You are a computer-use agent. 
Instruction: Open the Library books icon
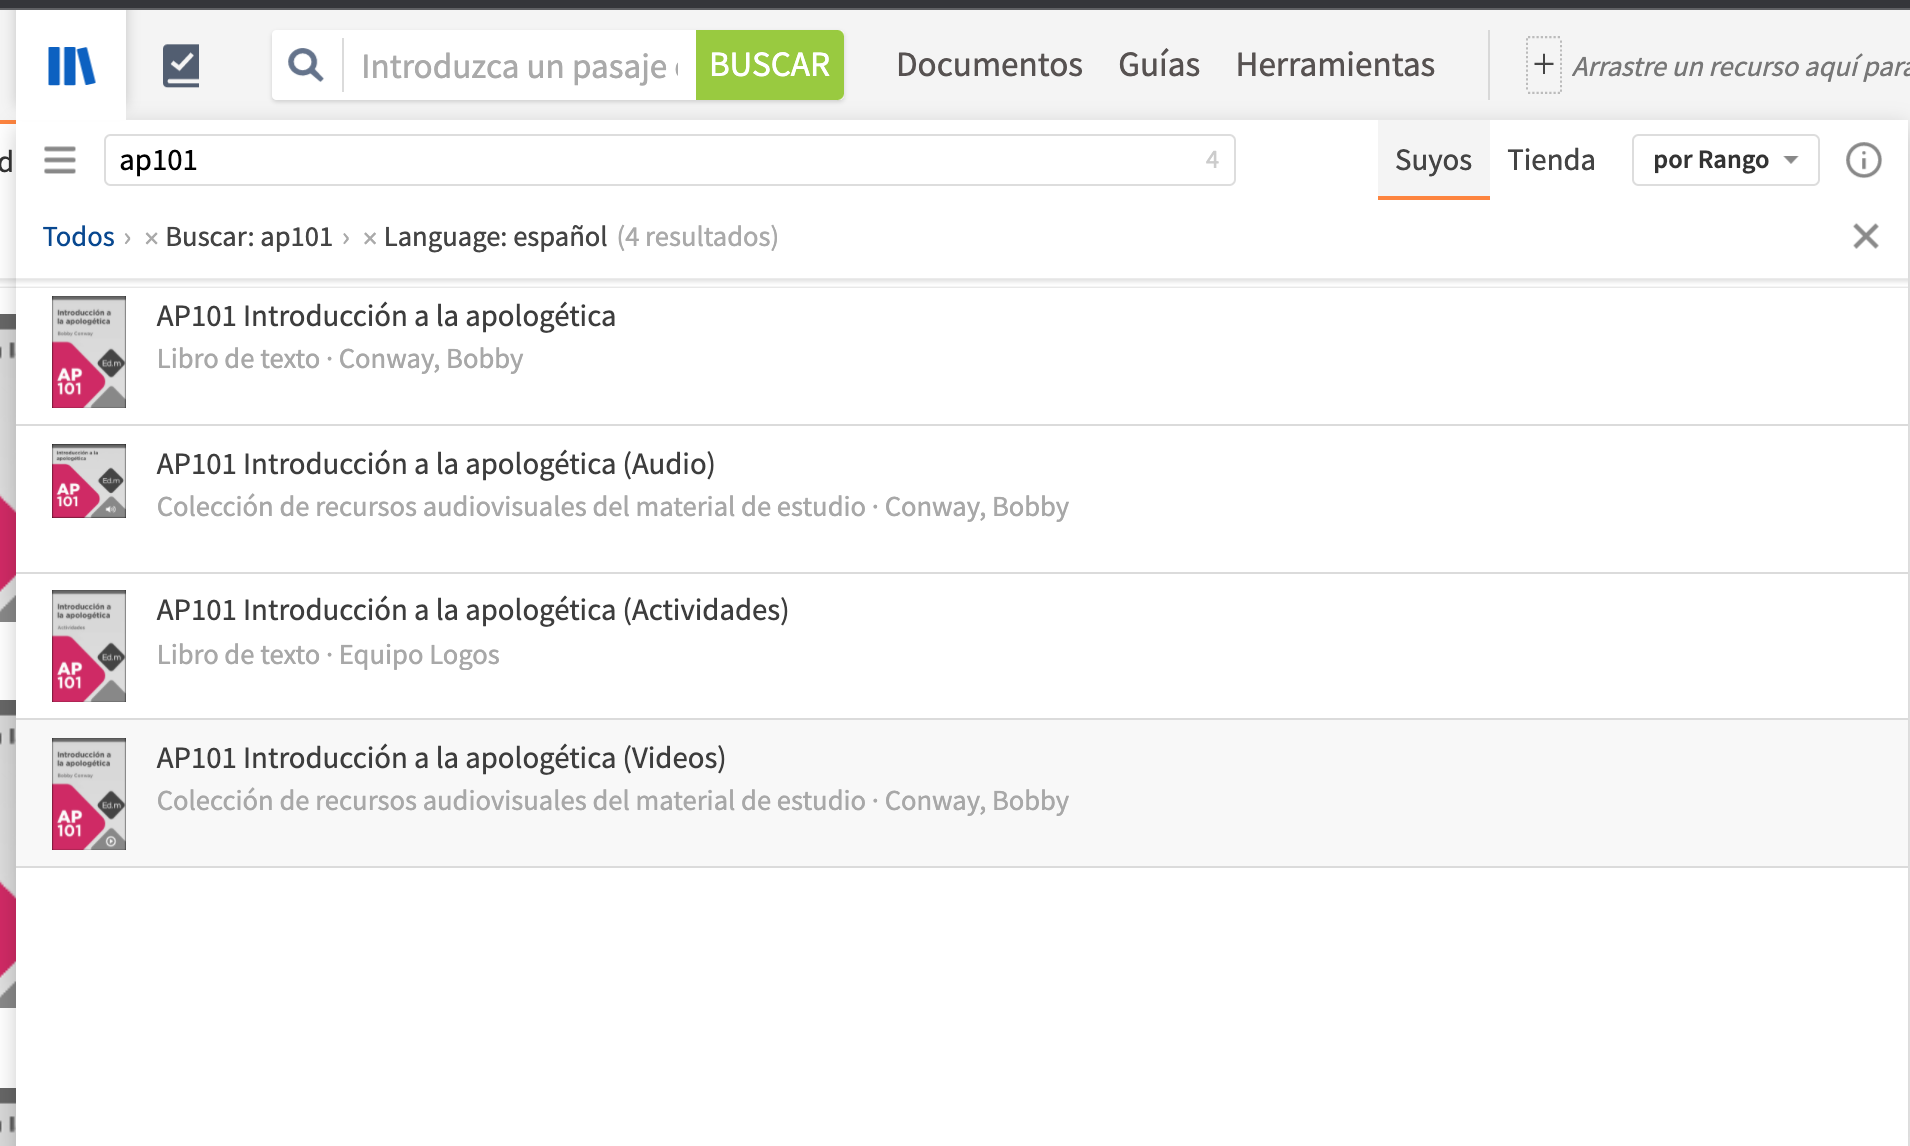click(x=71, y=66)
